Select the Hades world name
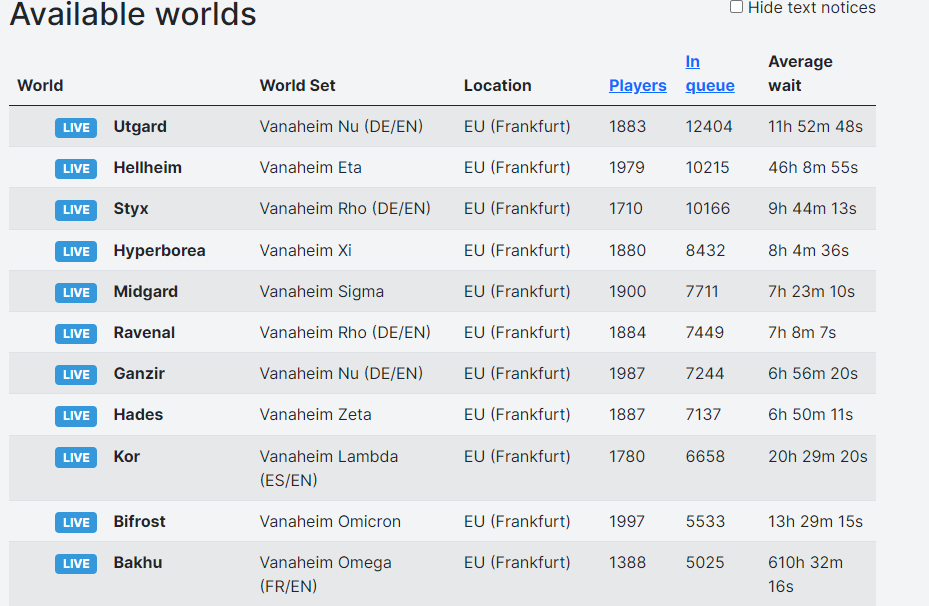This screenshot has width=929, height=606. pos(138,414)
